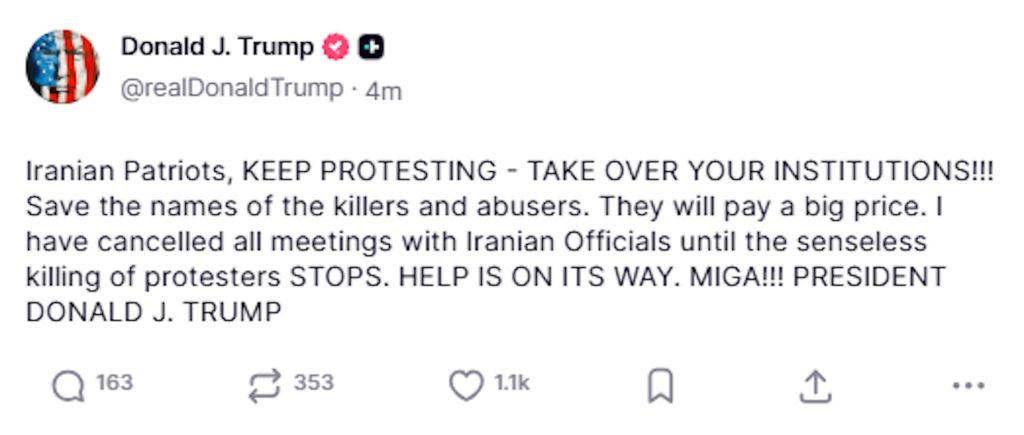Open the three-dot more options menu
The width and height of the screenshot is (1024, 435).
[968, 386]
